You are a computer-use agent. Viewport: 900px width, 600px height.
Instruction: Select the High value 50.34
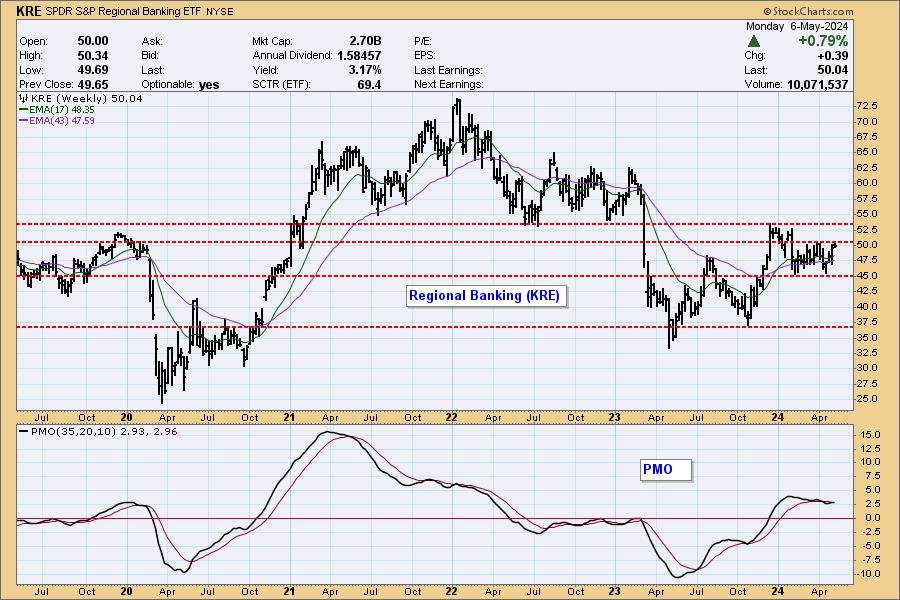coord(93,56)
